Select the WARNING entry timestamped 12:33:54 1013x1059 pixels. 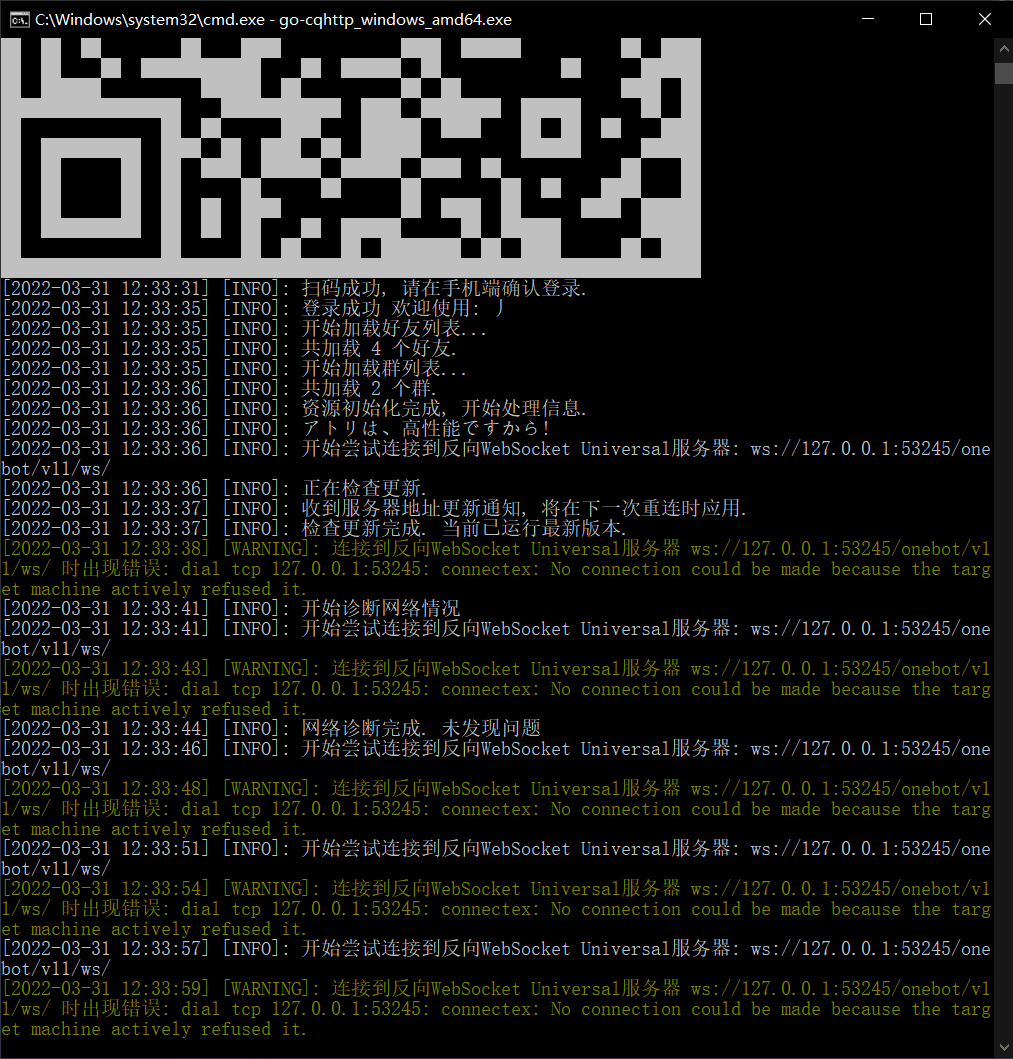[x=496, y=908]
